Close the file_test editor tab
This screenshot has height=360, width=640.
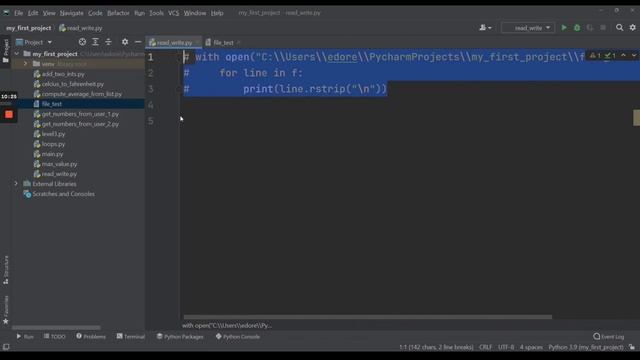239,42
